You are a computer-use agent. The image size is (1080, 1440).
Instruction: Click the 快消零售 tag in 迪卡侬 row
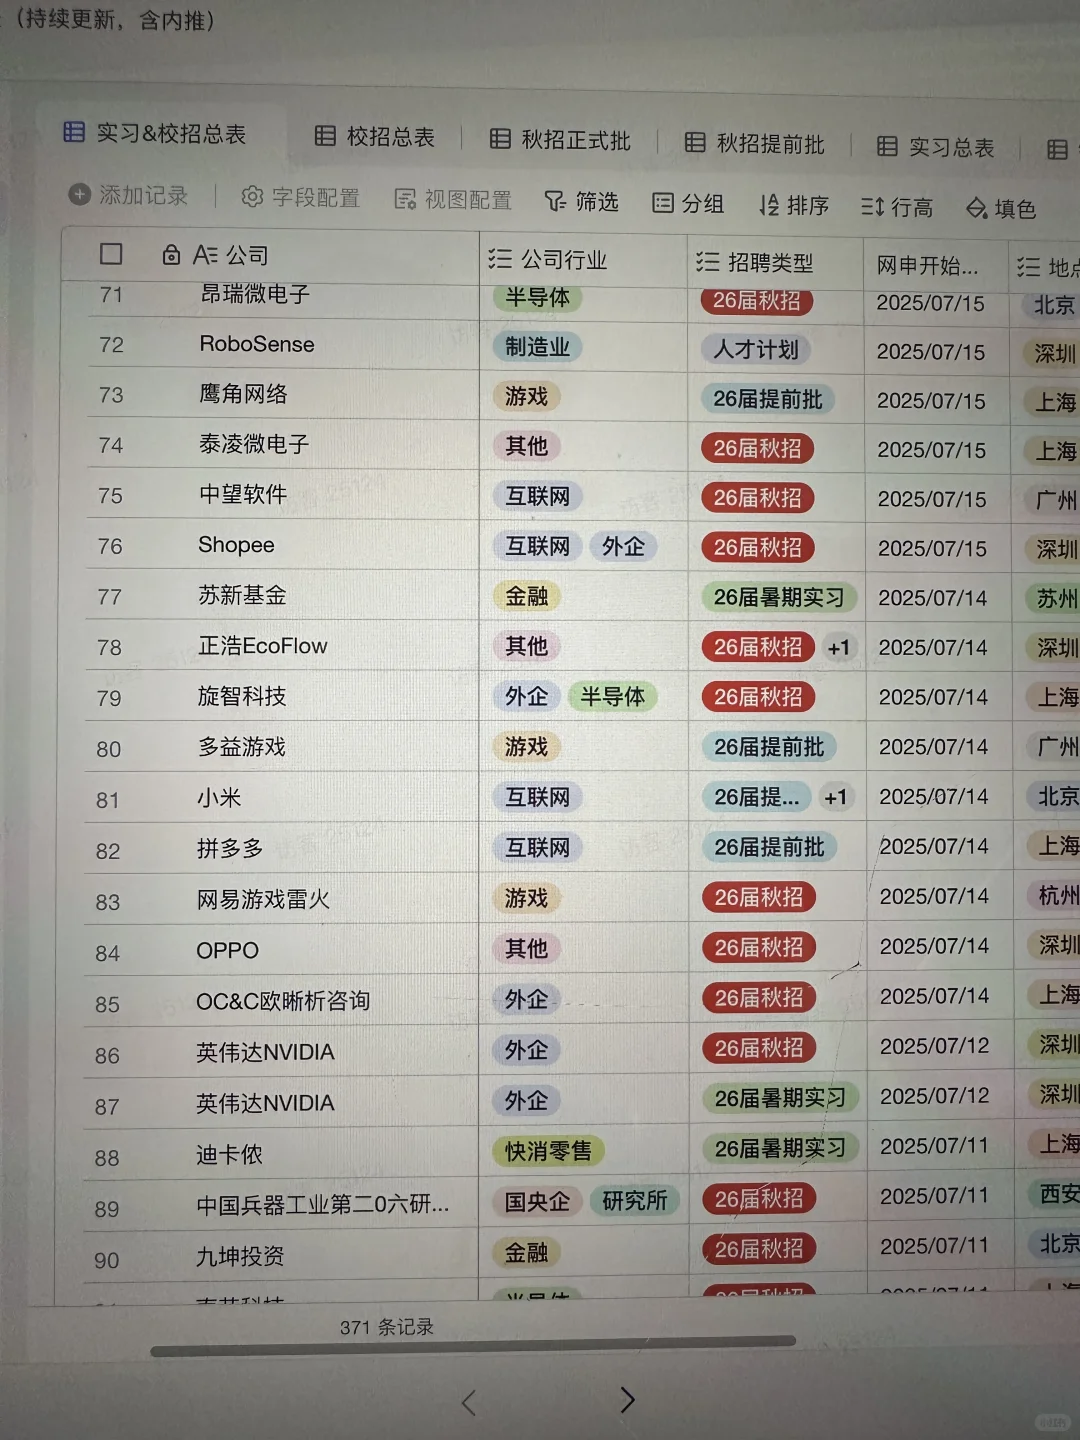pyautogui.click(x=548, y=1151)
